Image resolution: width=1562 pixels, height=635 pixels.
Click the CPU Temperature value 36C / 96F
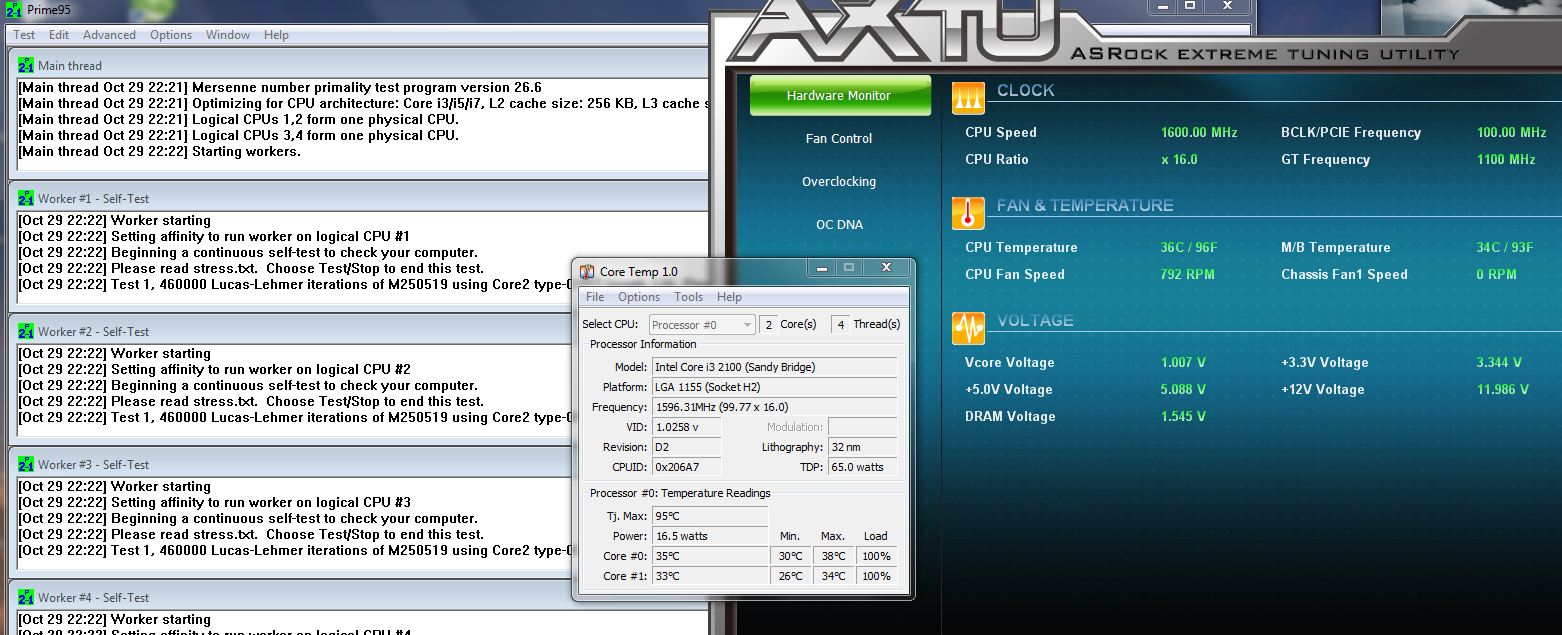click(x=1189, y=248)
